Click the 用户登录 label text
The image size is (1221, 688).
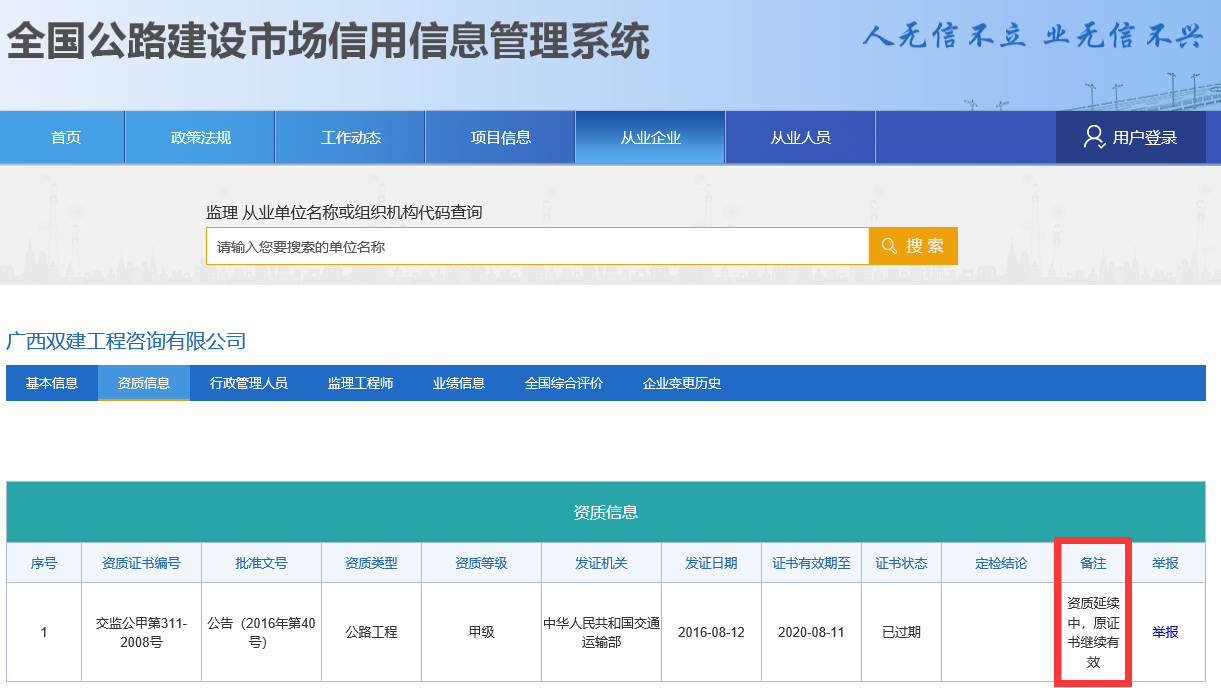pyautogui.click(x=1145, y=138)
